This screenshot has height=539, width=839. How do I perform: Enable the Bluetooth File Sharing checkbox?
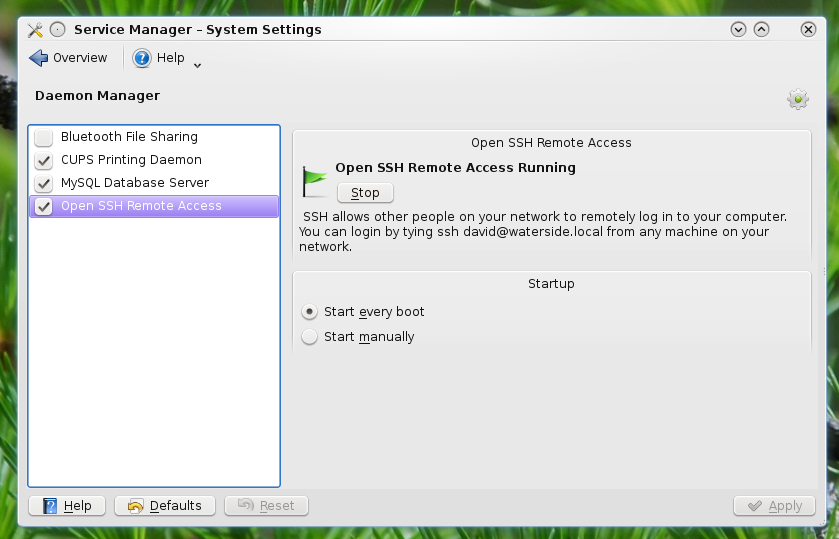43,137
